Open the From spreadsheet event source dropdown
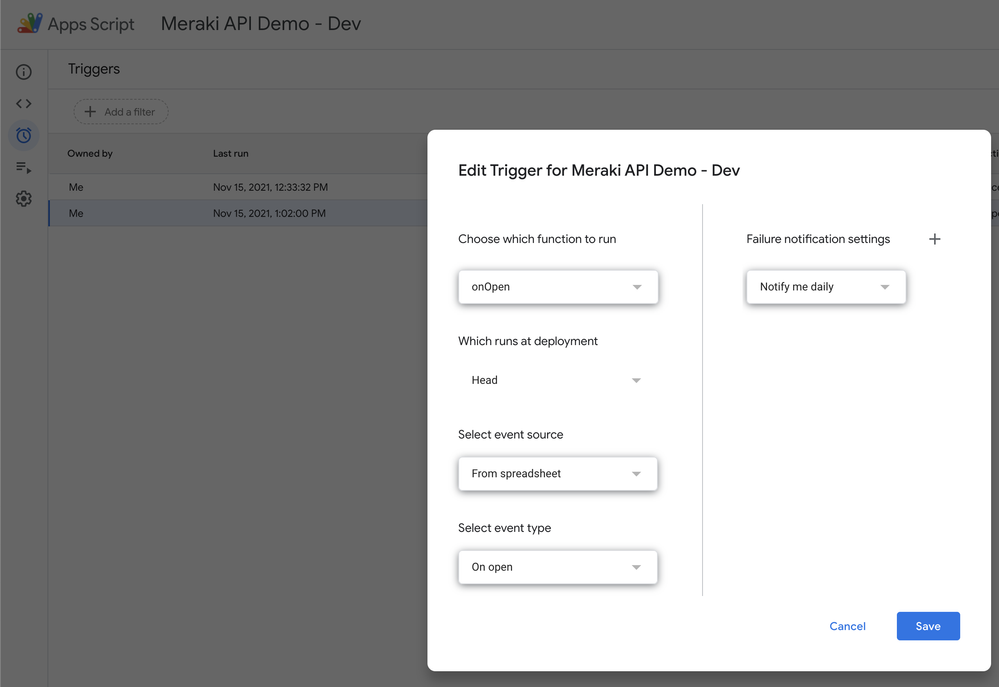 point(557,474)
